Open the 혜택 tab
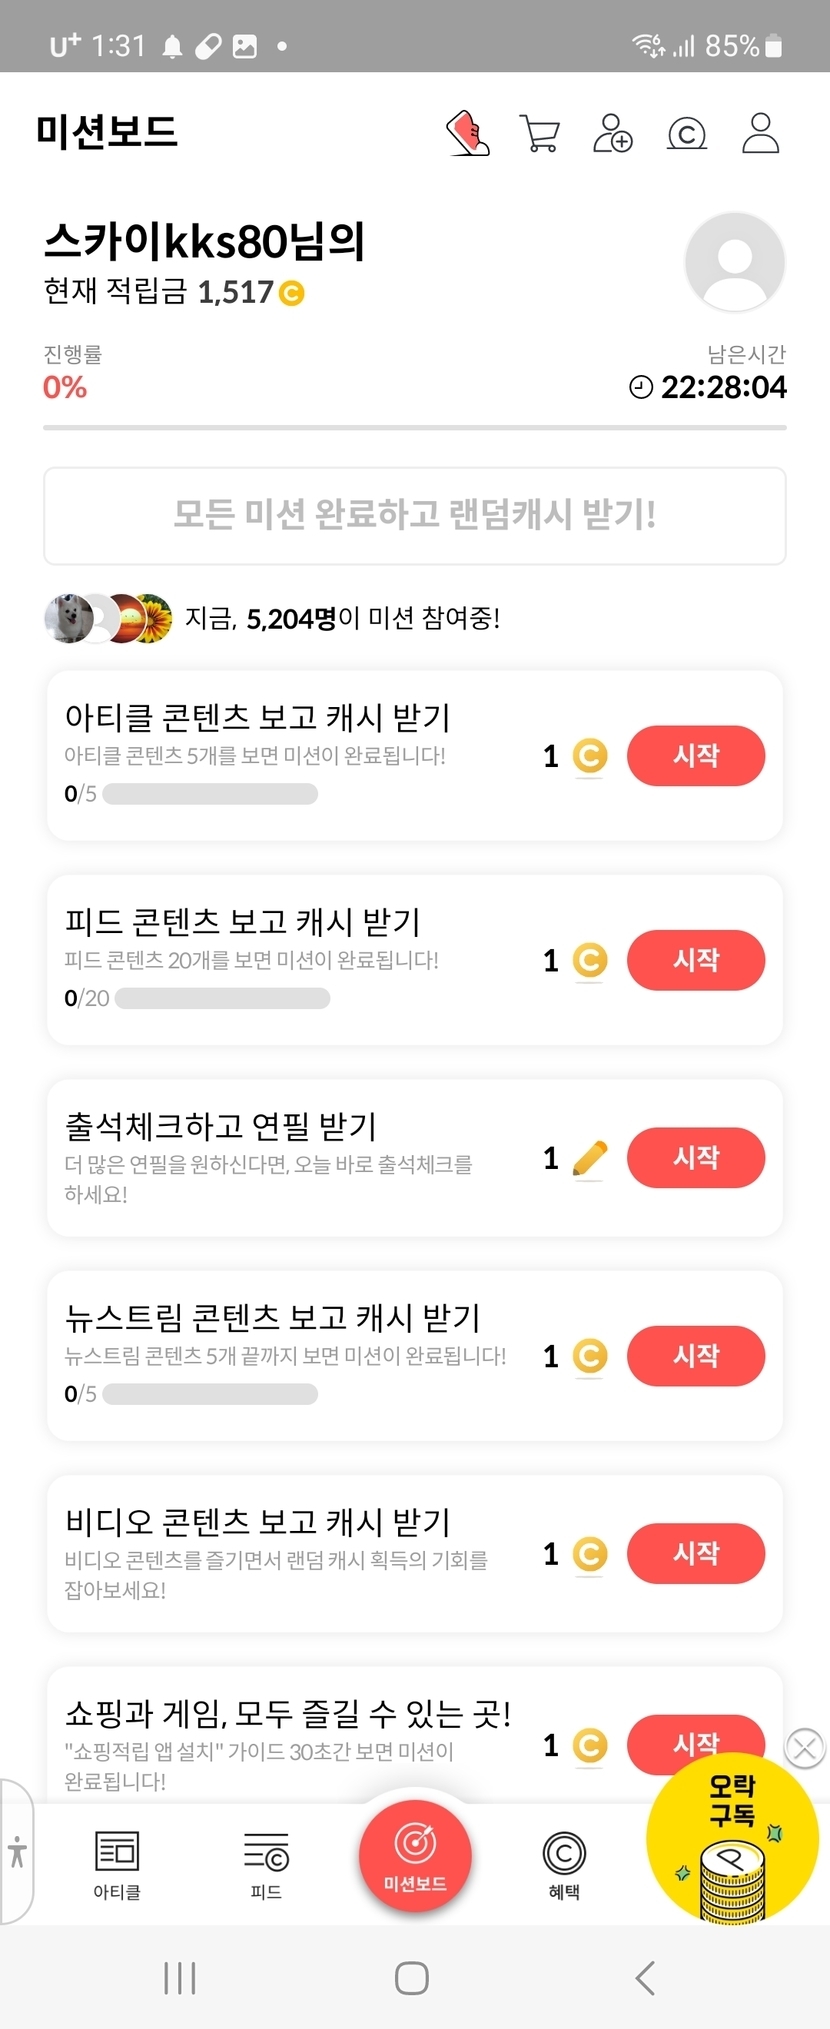Screen dimensions: 830x2029 (564, 1864)
